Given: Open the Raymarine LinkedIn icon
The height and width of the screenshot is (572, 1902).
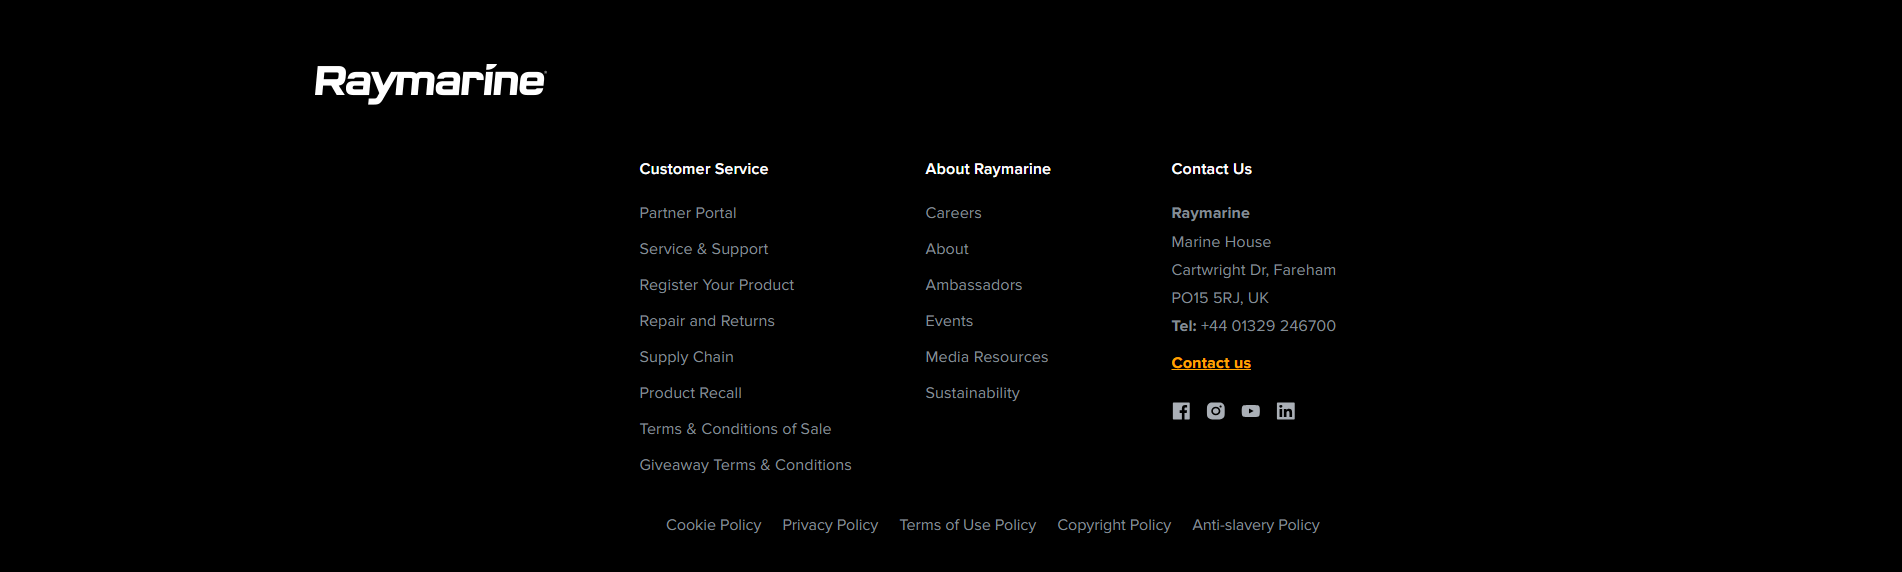Looking at the screenshot, I should coord(1286,411).
